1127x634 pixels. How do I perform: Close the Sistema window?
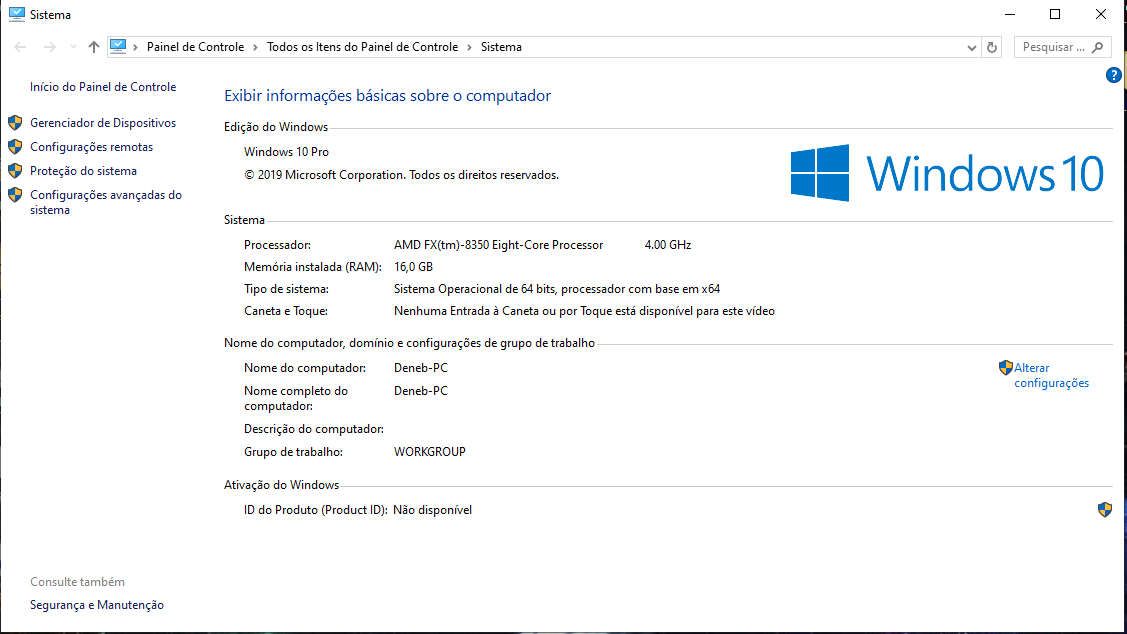click(1100, 14)
